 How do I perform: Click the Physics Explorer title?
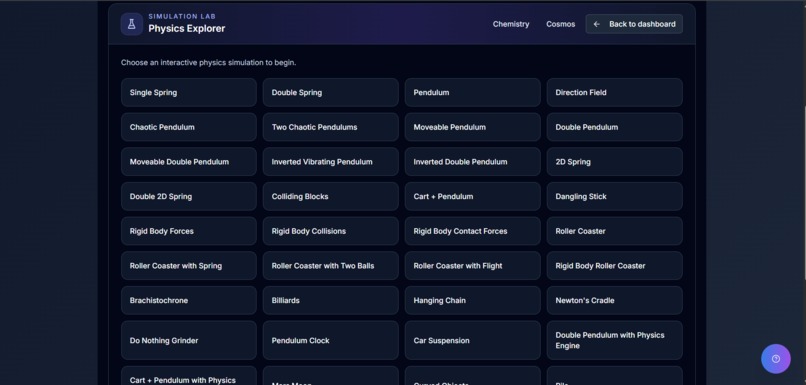click(187, 29)
